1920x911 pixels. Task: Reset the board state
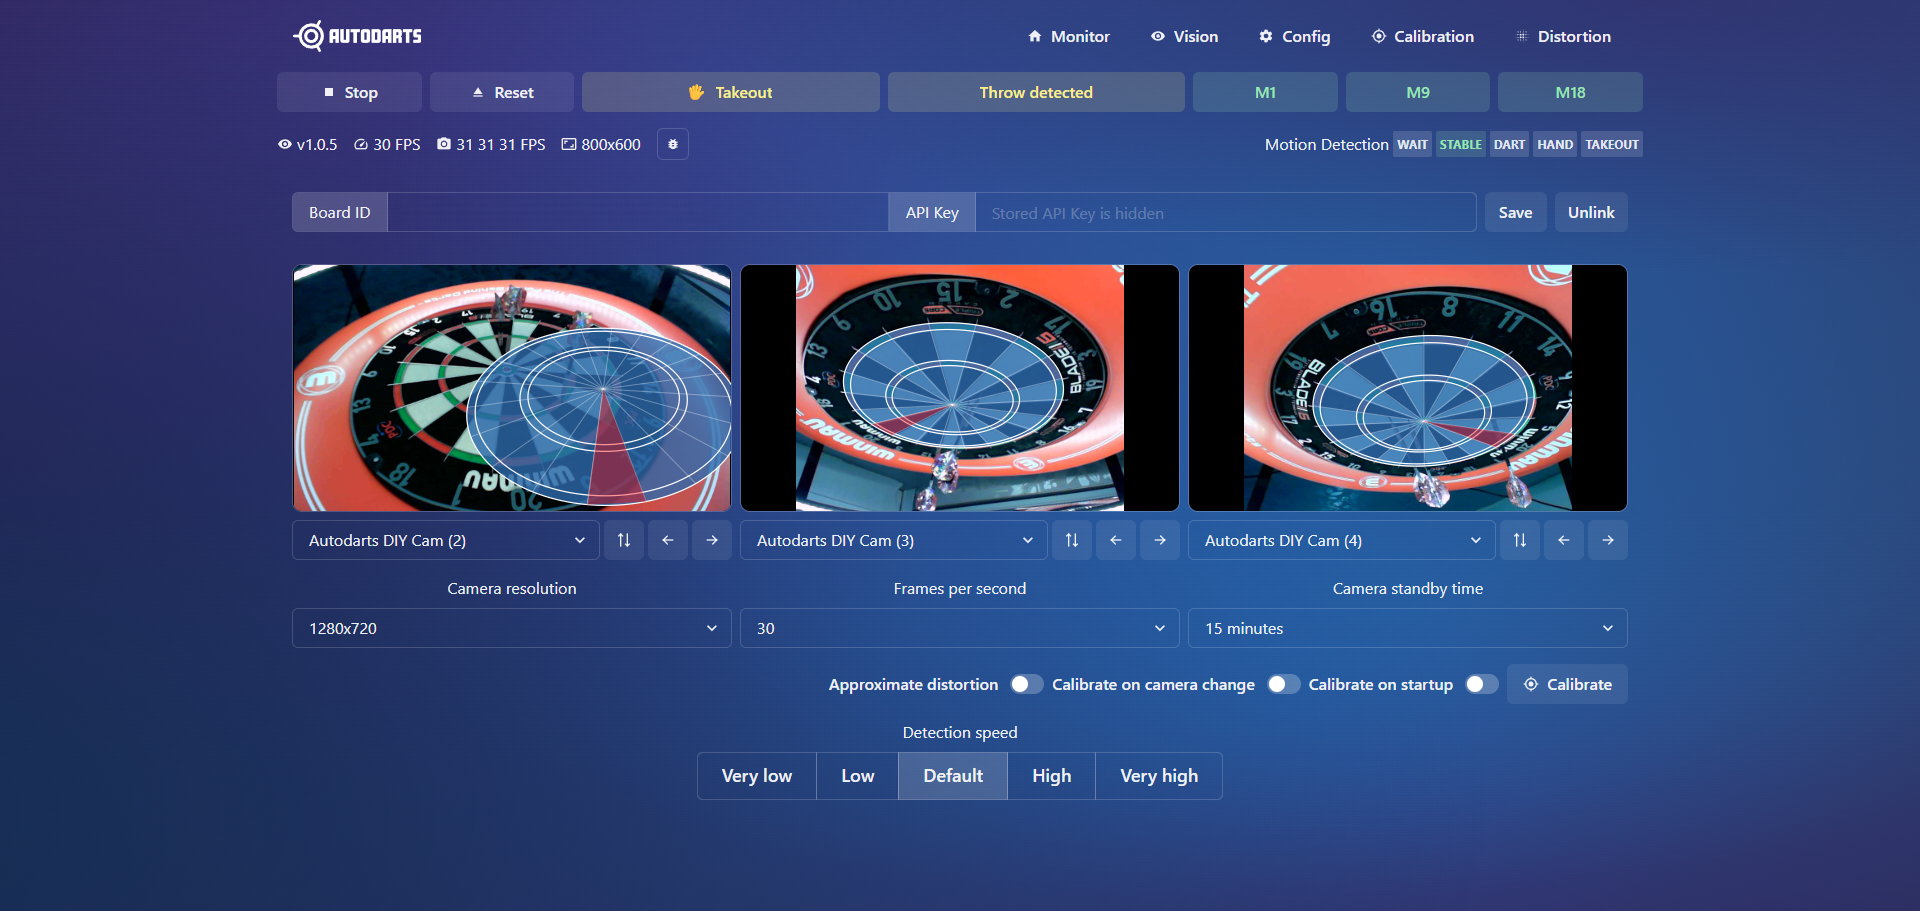pos(502,92)
